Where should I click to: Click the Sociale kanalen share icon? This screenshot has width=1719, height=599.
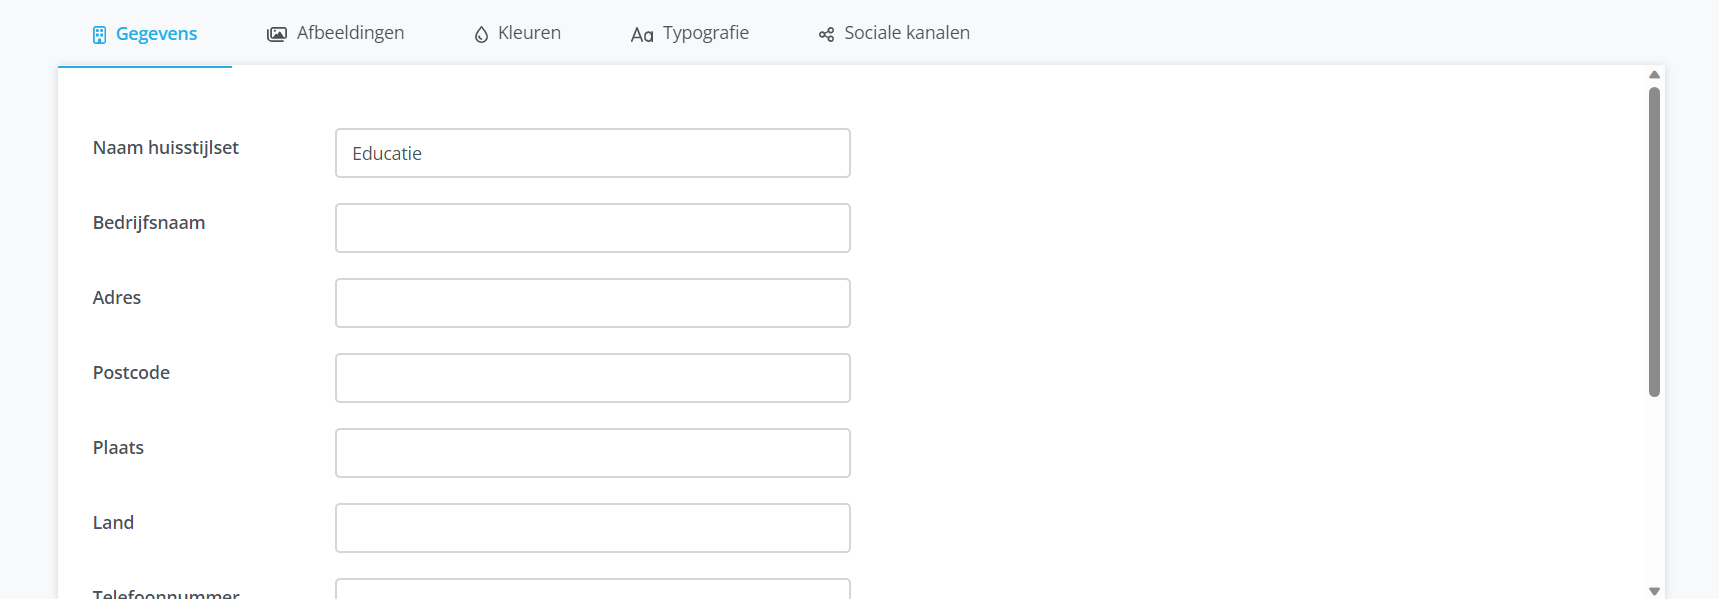click(824, 33)
